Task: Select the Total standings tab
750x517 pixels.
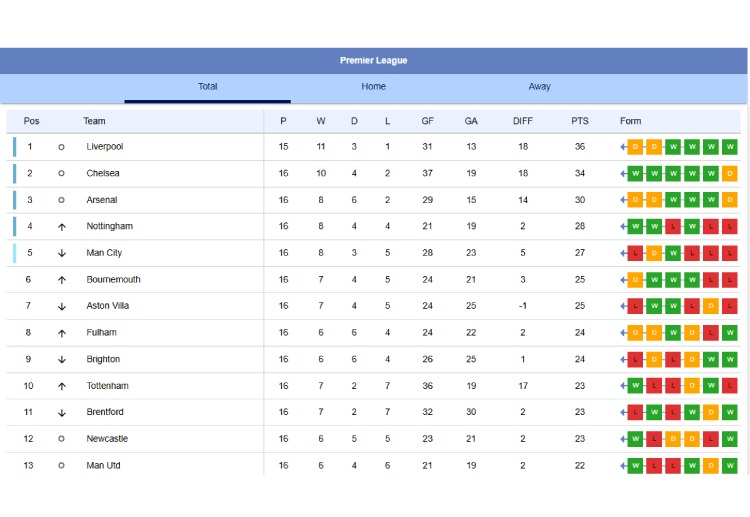Action: 207,87
